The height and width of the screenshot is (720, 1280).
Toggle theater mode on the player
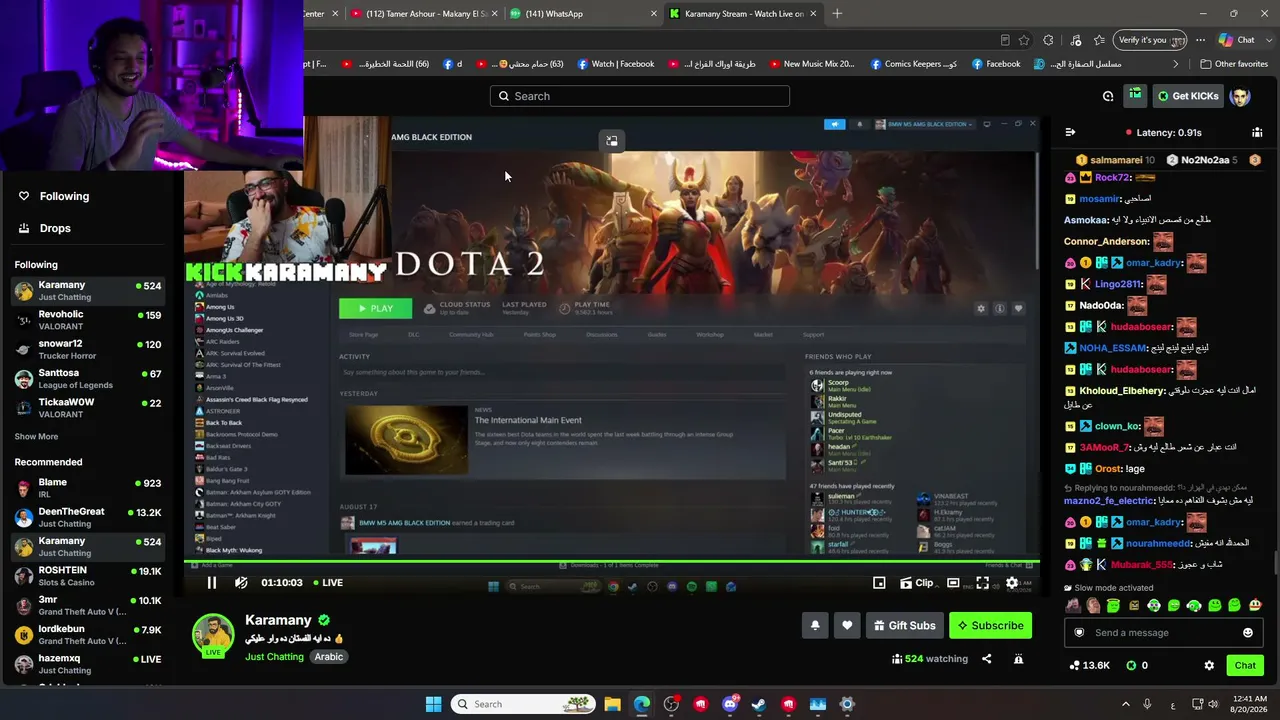pos(953,583)
